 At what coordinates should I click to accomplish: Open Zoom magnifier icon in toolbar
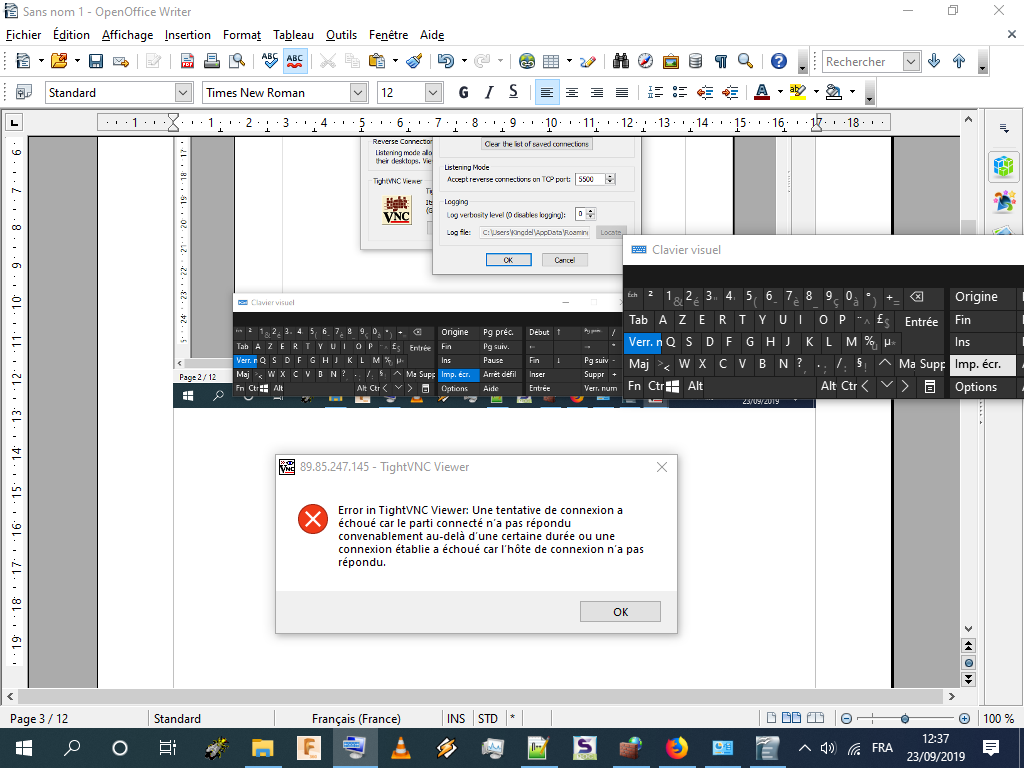click(x=745, y=61)
